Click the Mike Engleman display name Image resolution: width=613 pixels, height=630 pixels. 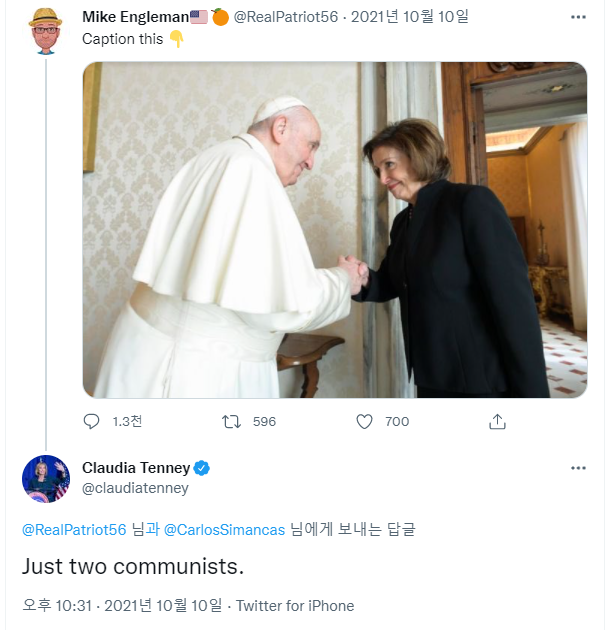coord(134,17)
